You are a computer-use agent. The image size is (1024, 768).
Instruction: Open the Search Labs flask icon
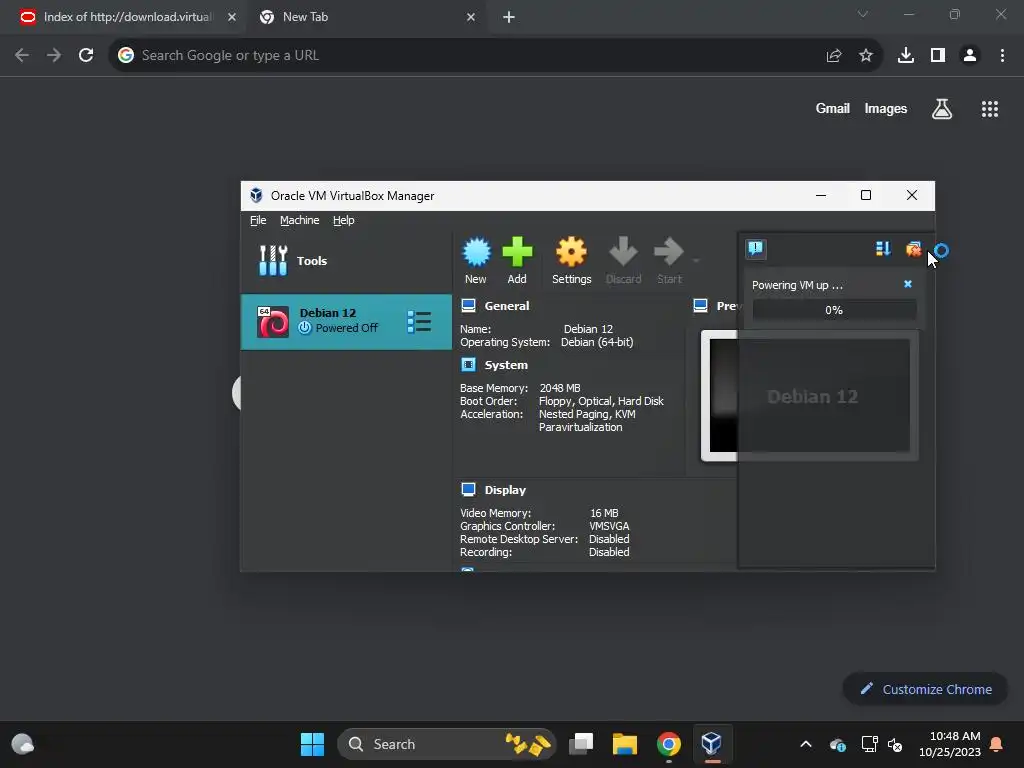pyautogui.click(x=942, y=109)
